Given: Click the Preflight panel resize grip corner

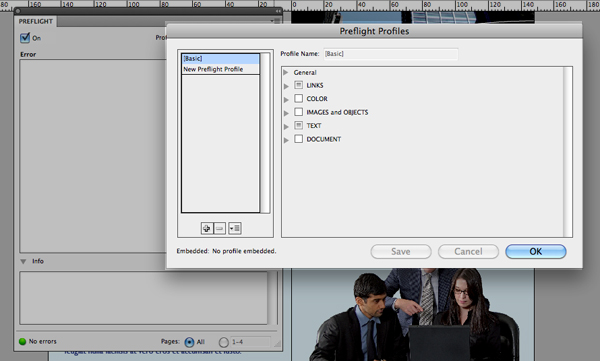Looking at the screenshot, I should coord(277,344).
